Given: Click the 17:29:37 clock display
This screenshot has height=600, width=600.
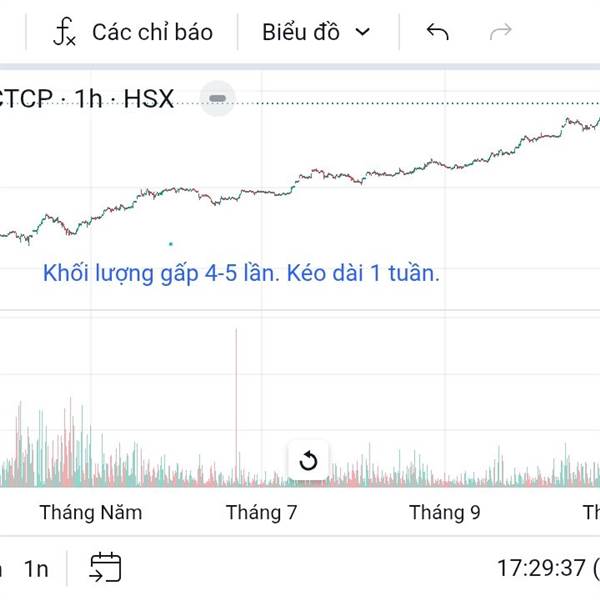Looking at the screenshot, I should pyautogui.click(x=540, y=569).
